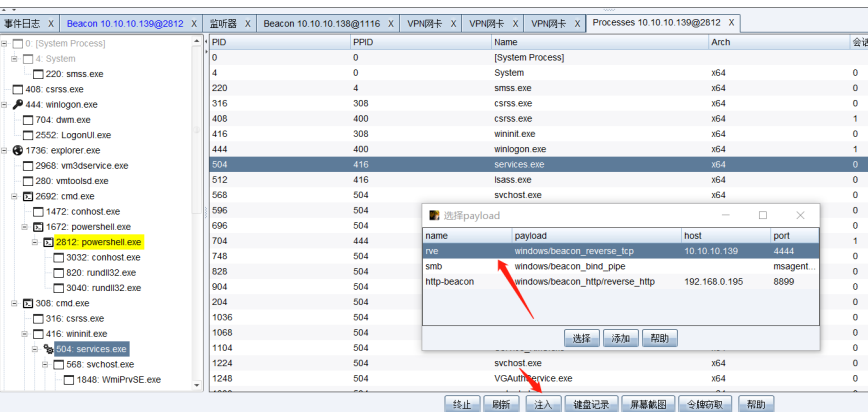
Task: Click terminal icon of 308: cmd.exe
Action: click(28, 303)
